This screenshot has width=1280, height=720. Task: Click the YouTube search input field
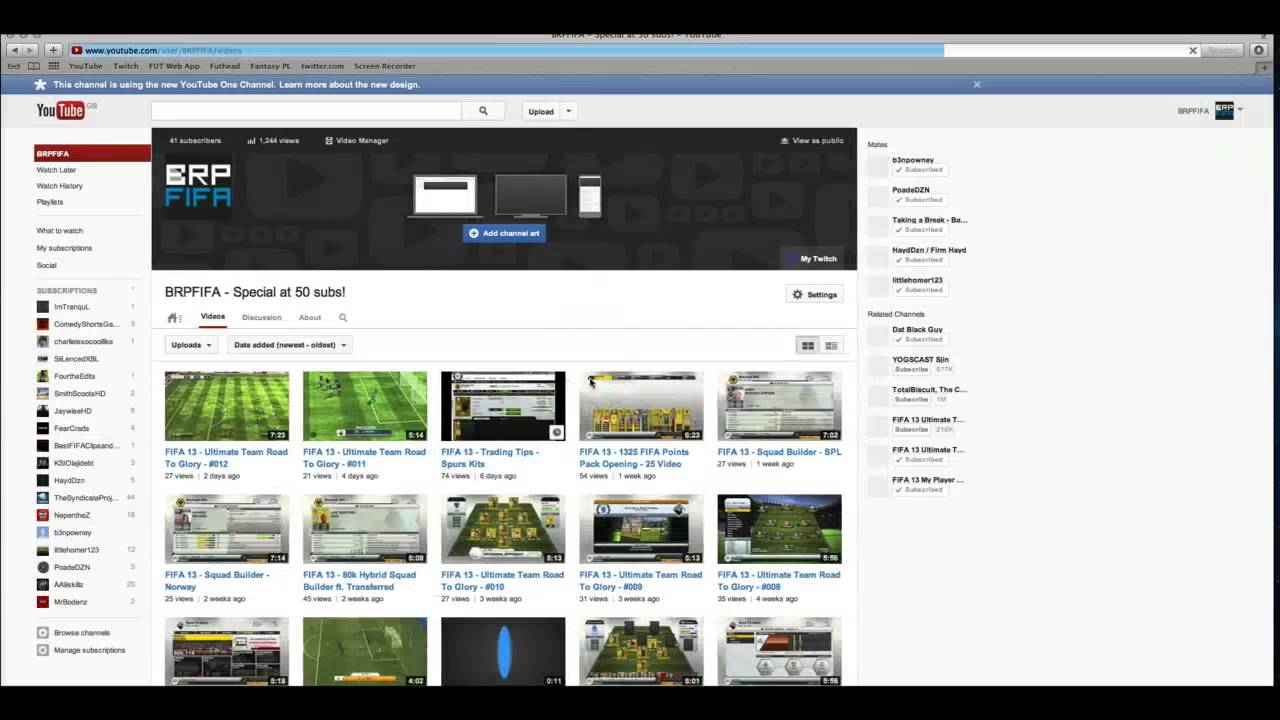(x=306, y=111)
